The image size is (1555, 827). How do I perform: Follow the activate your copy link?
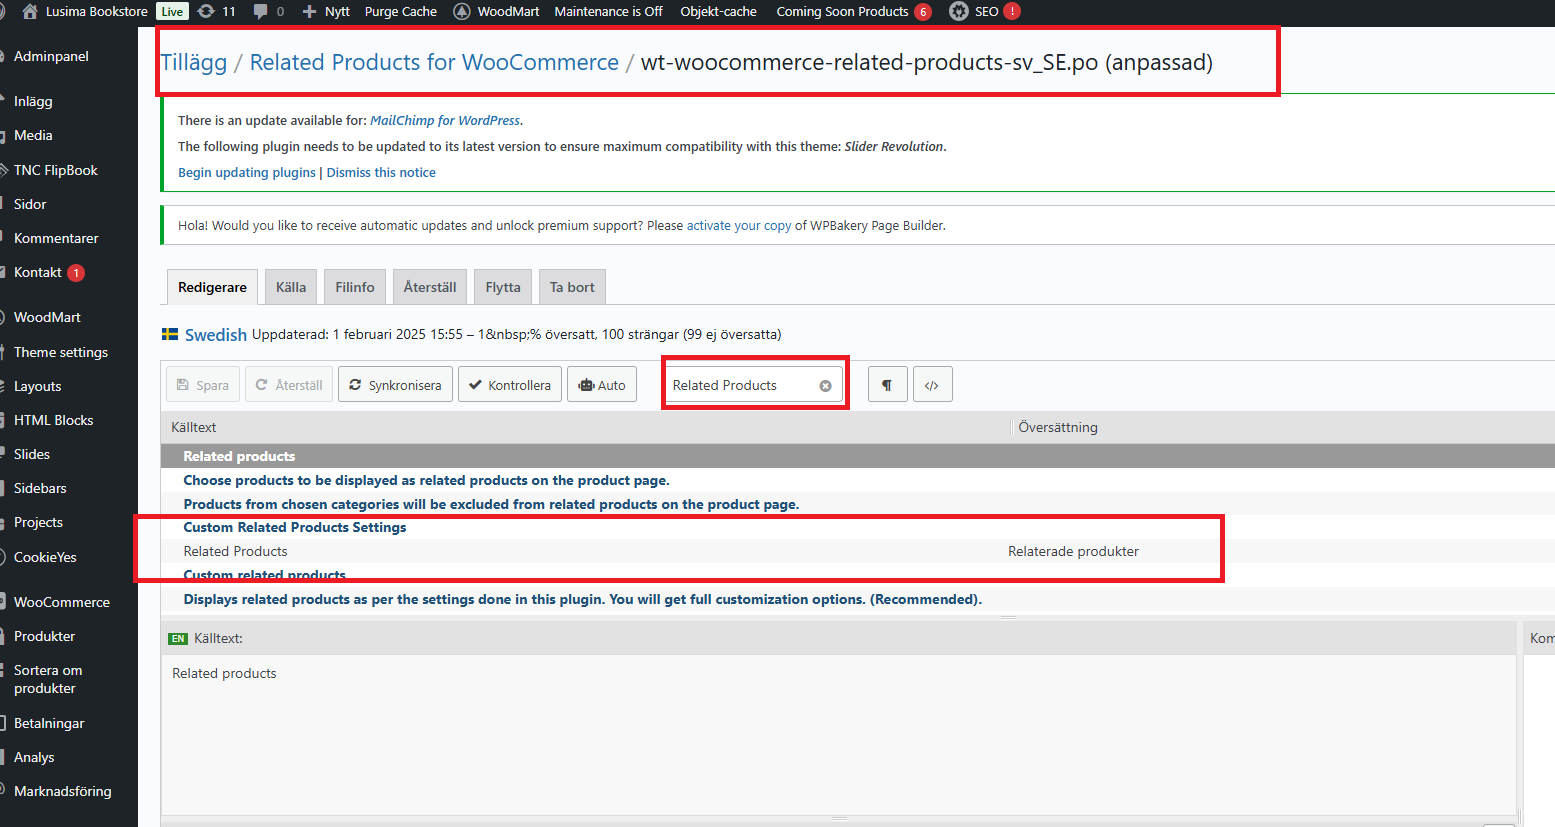pos(739,225)
